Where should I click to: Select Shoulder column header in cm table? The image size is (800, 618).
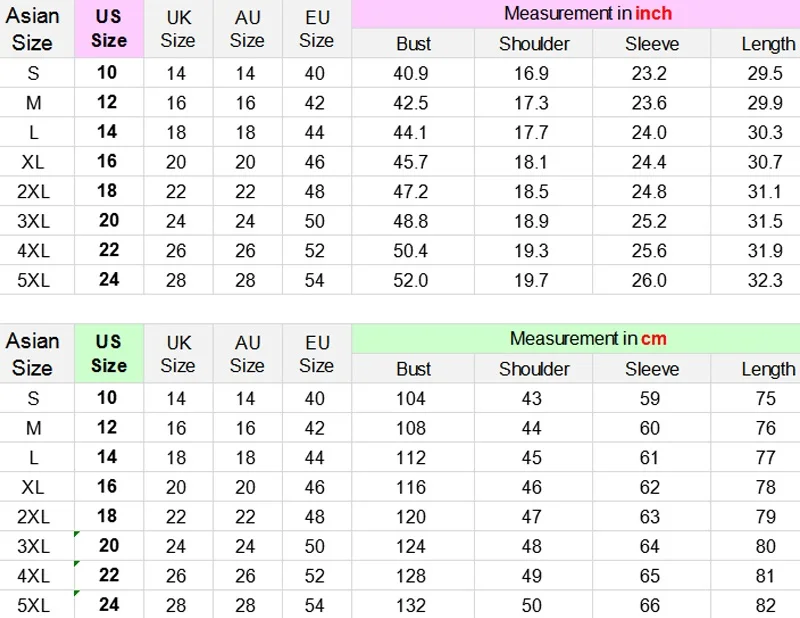pyautogui.click(x=534, y=369)
